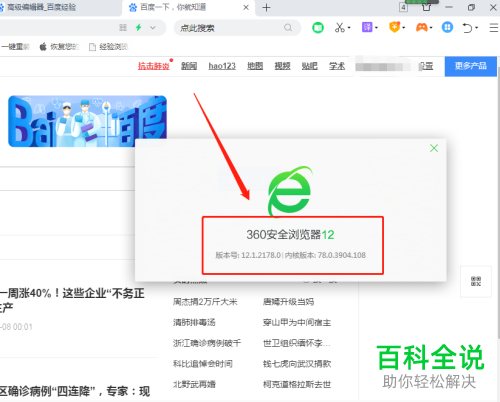Screen dimensions: 500x402
Task: Click the orange shield wallet icon
Action: click(394, 27)
